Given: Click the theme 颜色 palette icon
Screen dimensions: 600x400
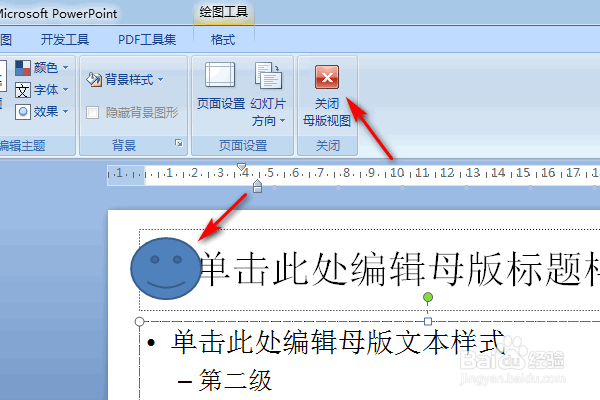Looking at the screenshot, I should coord(23,68).
